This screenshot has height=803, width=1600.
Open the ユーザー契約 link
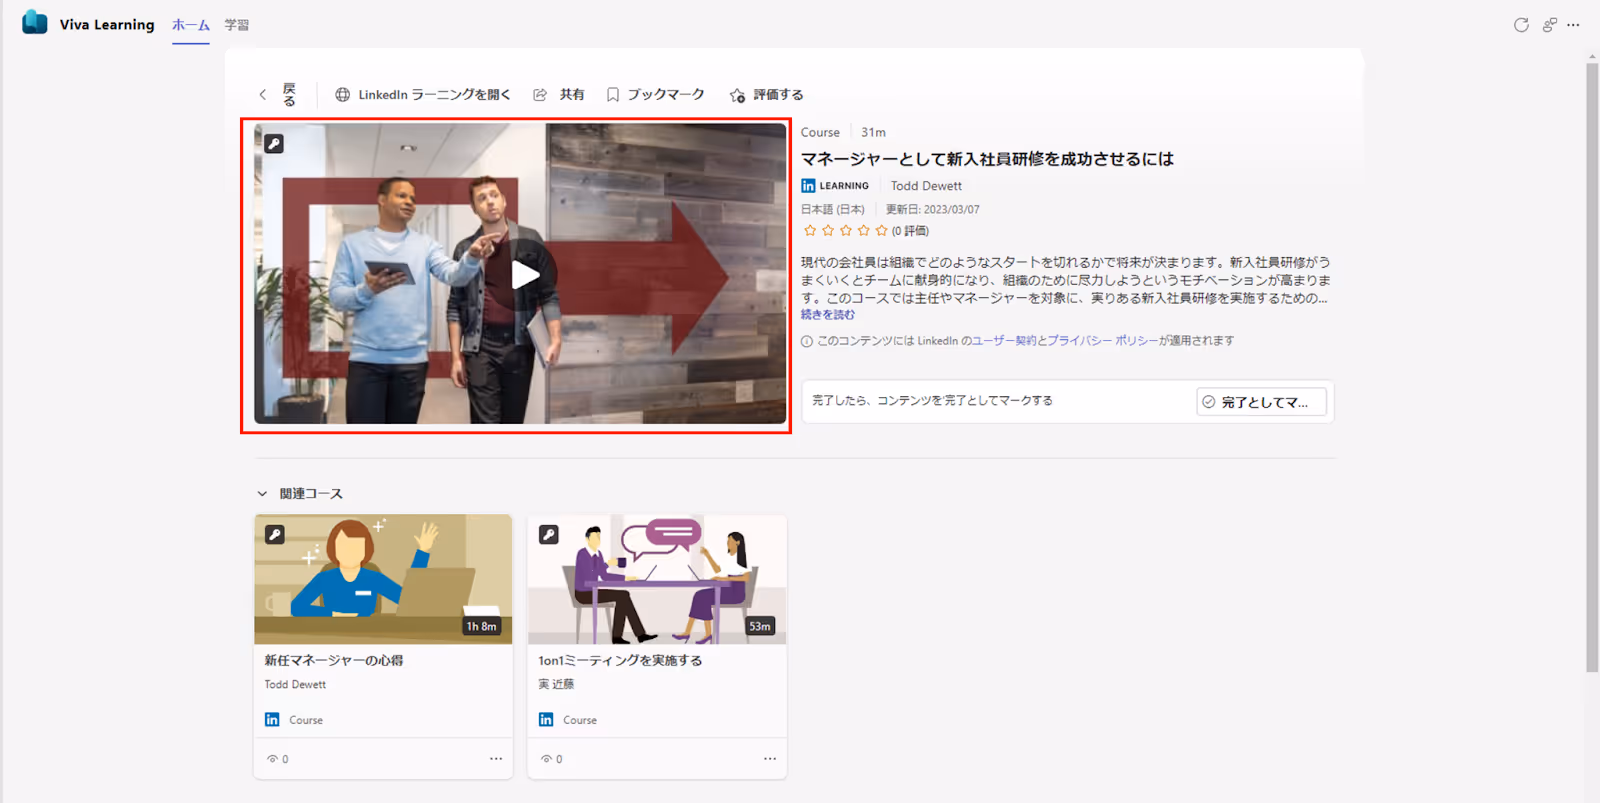click(1004, 341)
